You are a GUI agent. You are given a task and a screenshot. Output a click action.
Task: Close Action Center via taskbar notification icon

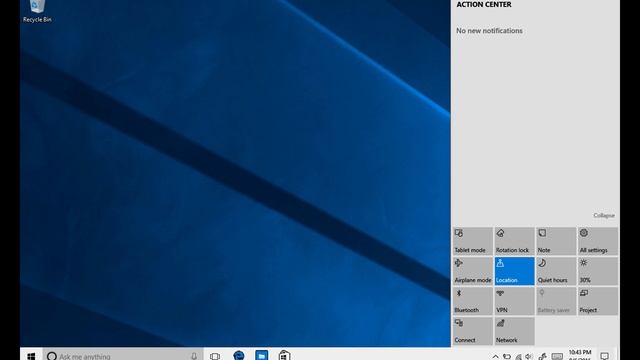(605, 356)
